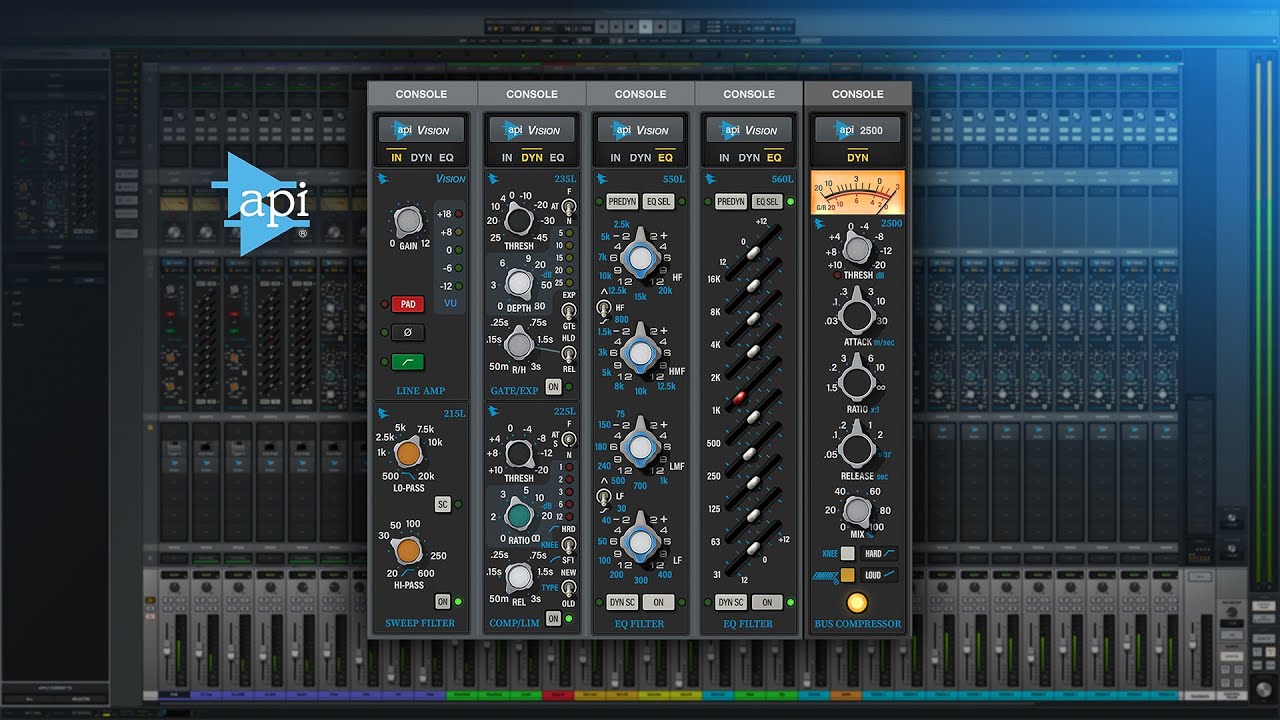Click the Line Amp GAIN knob

(x=407, y=221)
